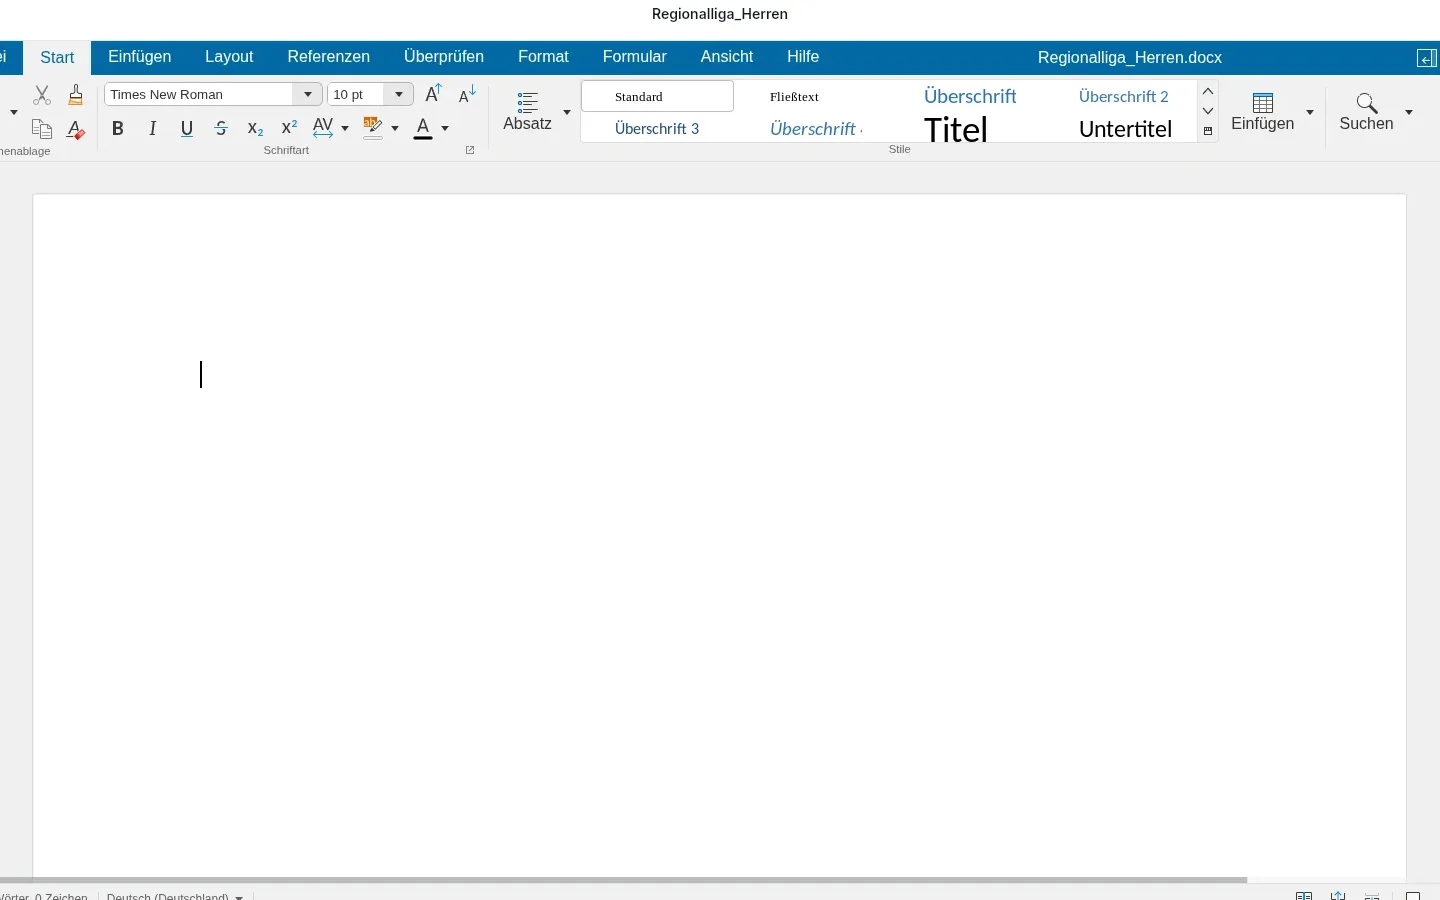Increase font size with A-up icon
Screen dimensions: 1440x900
[433, 94]
